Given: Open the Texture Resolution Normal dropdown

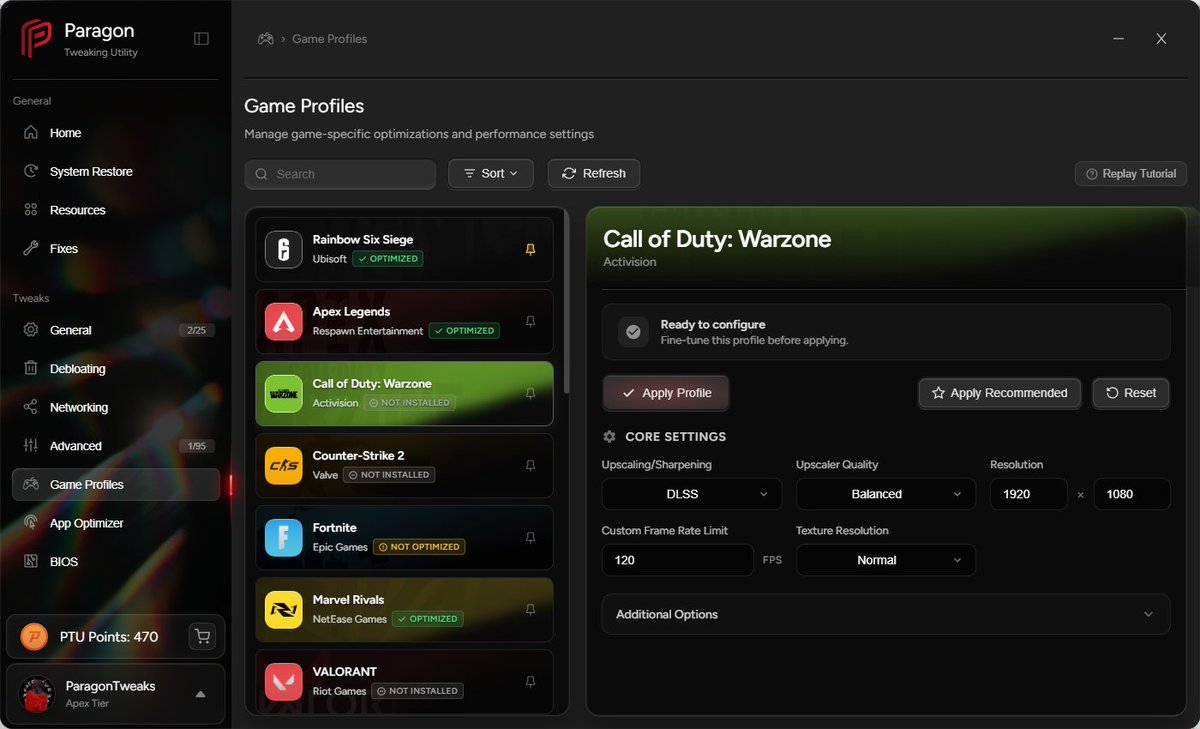Looking at the screenshot, I should point(886,560).
